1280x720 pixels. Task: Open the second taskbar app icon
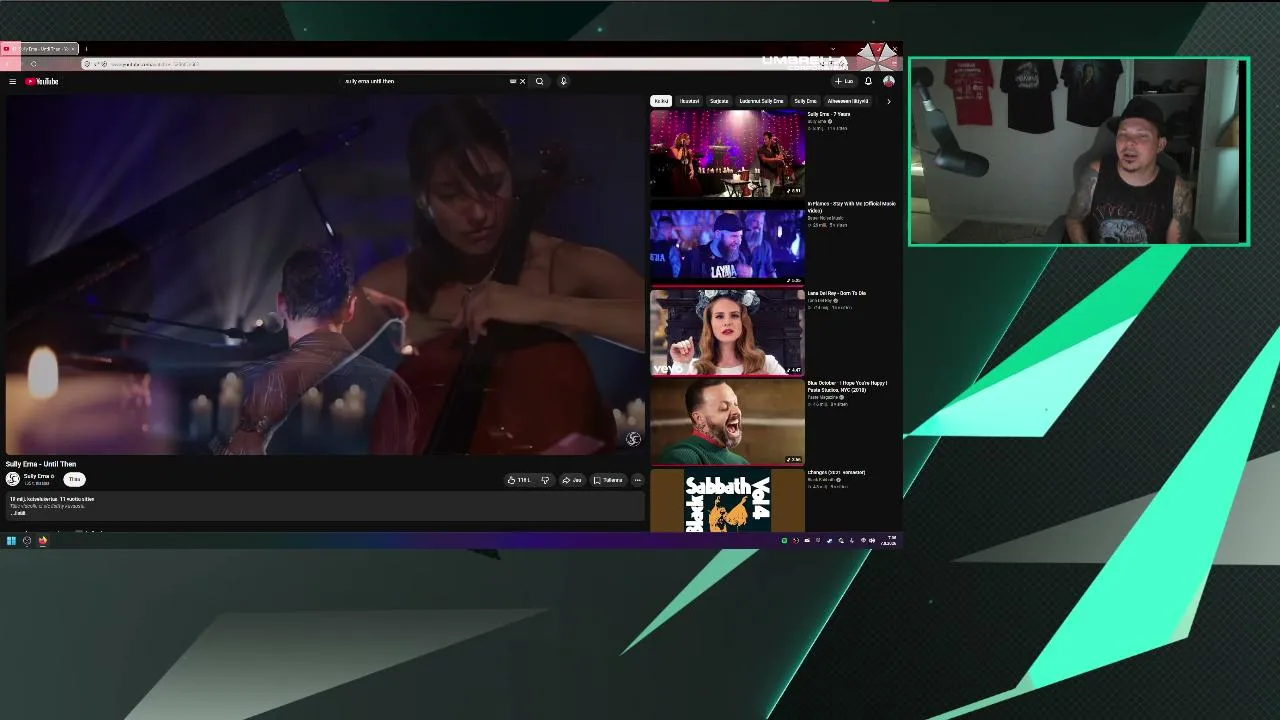pos(27,541)
